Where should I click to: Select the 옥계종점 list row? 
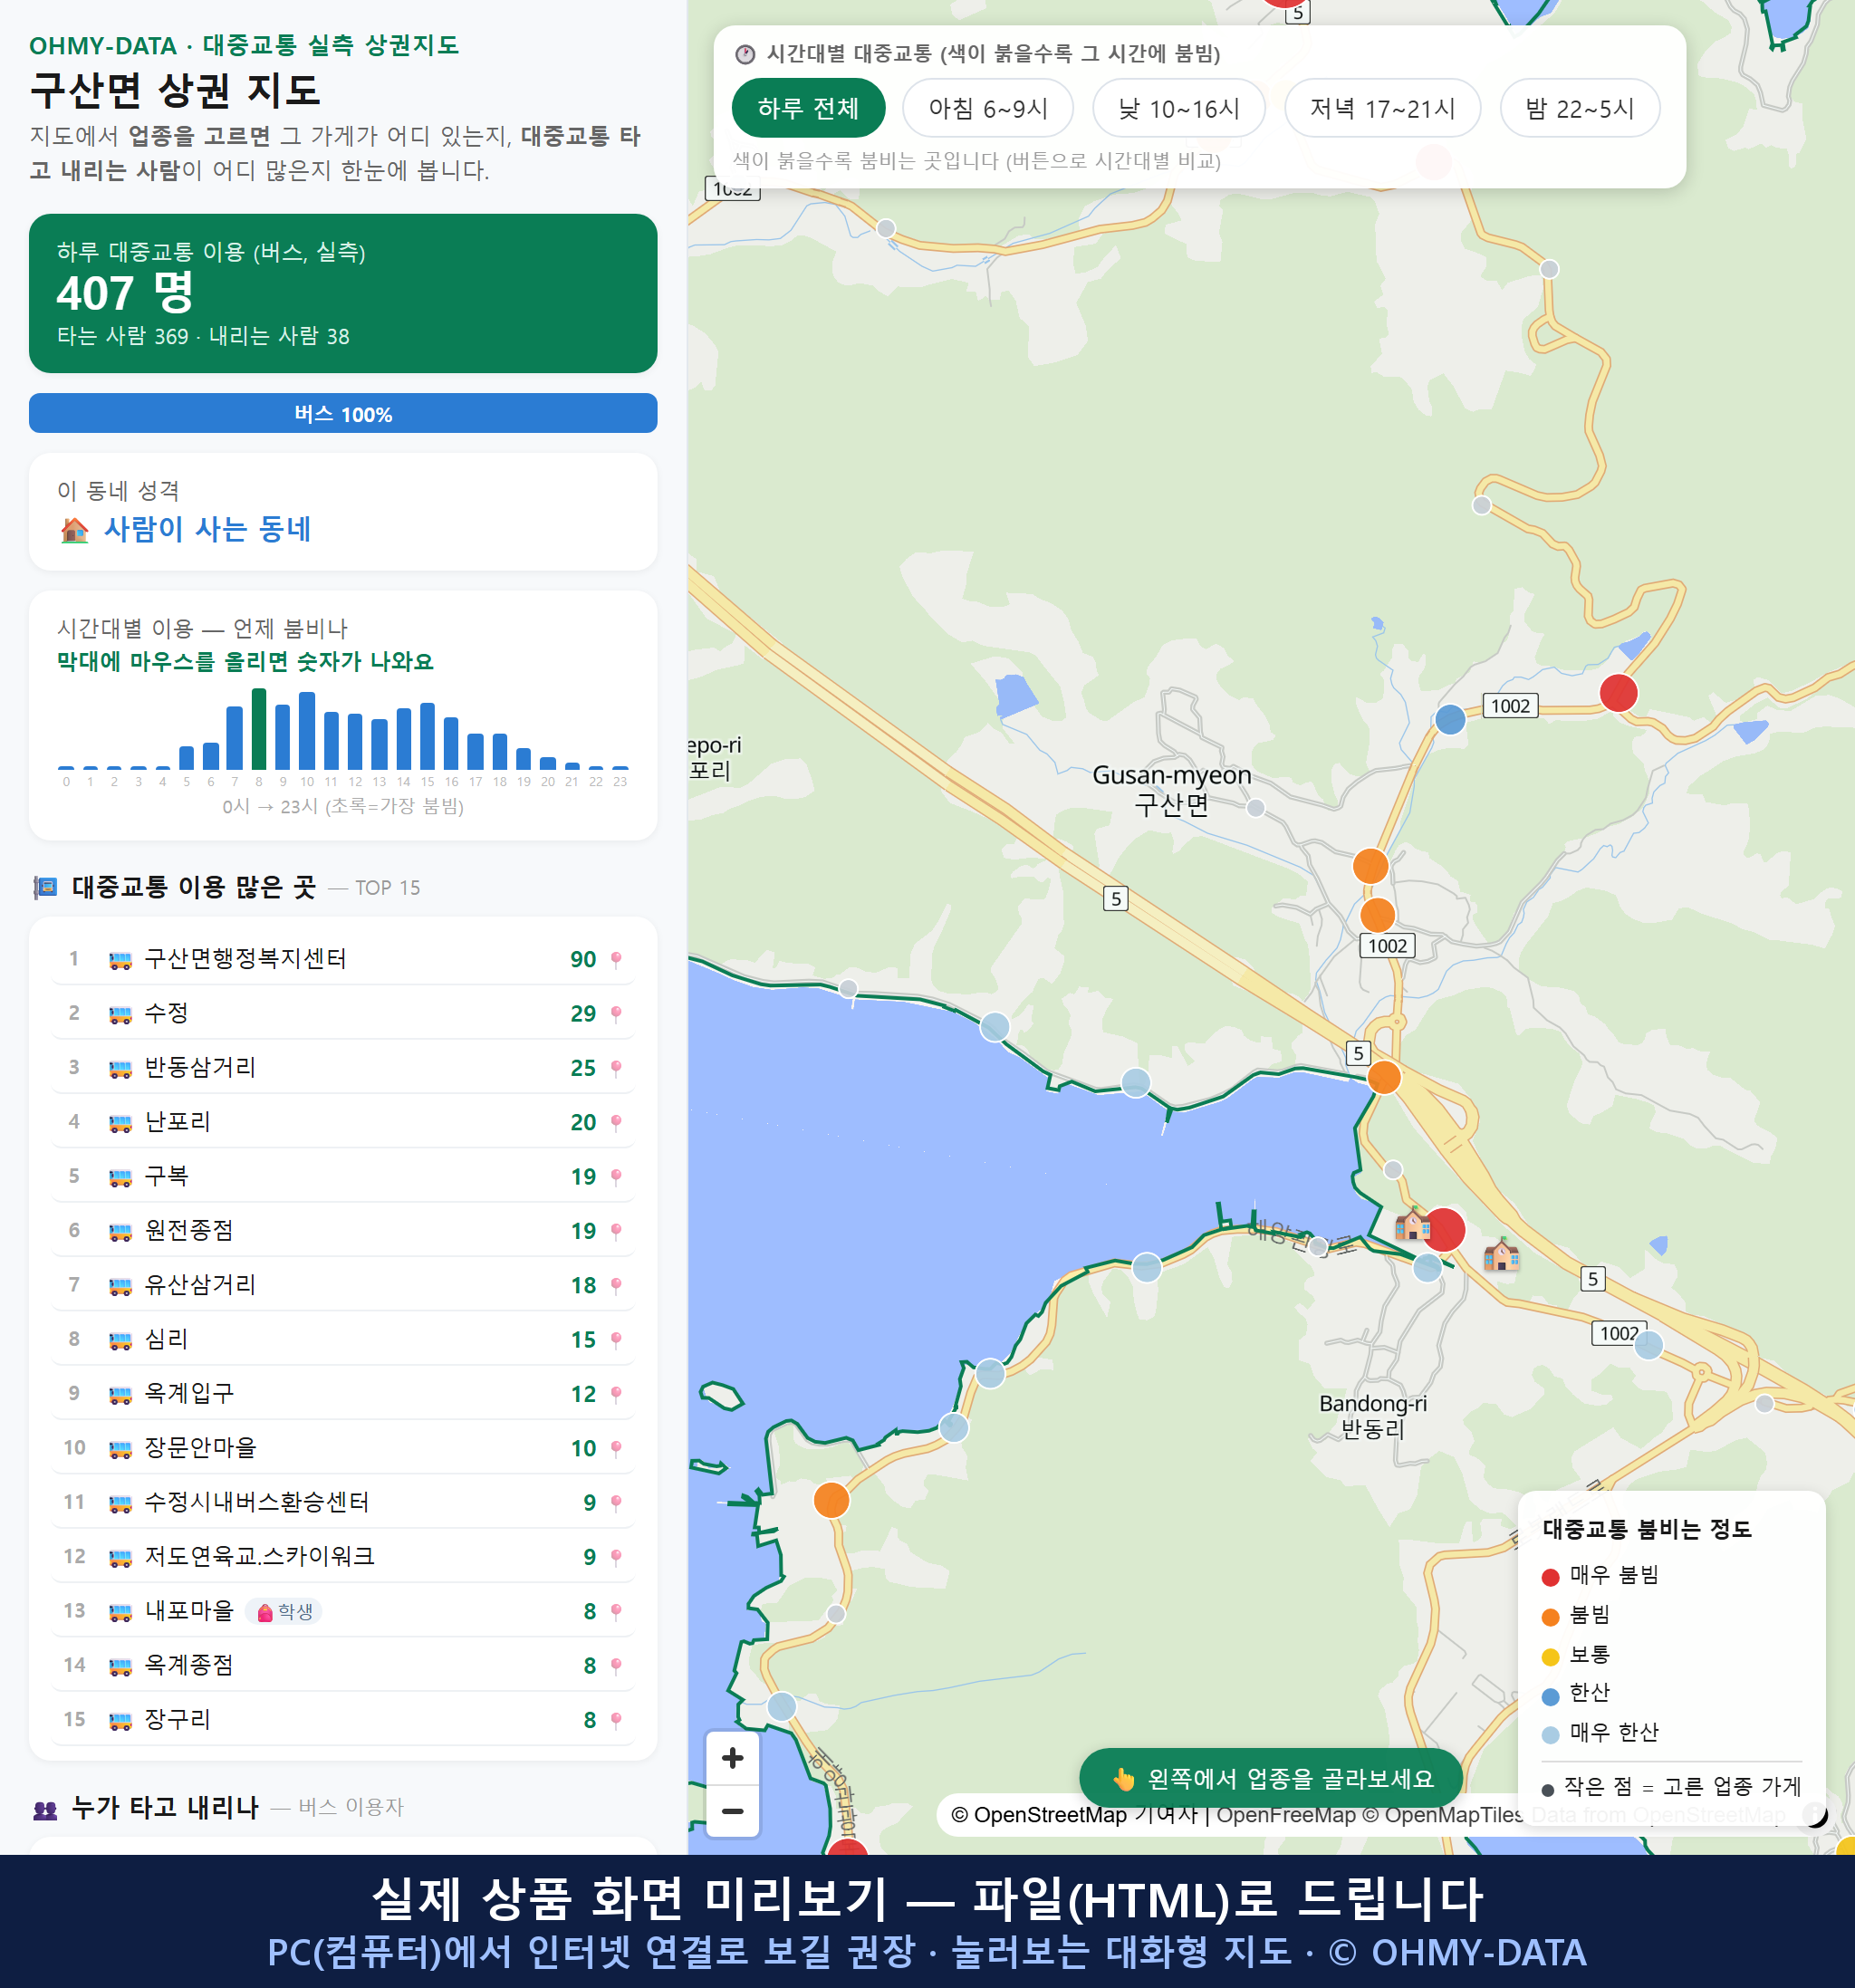click(x=343, y=1665)
